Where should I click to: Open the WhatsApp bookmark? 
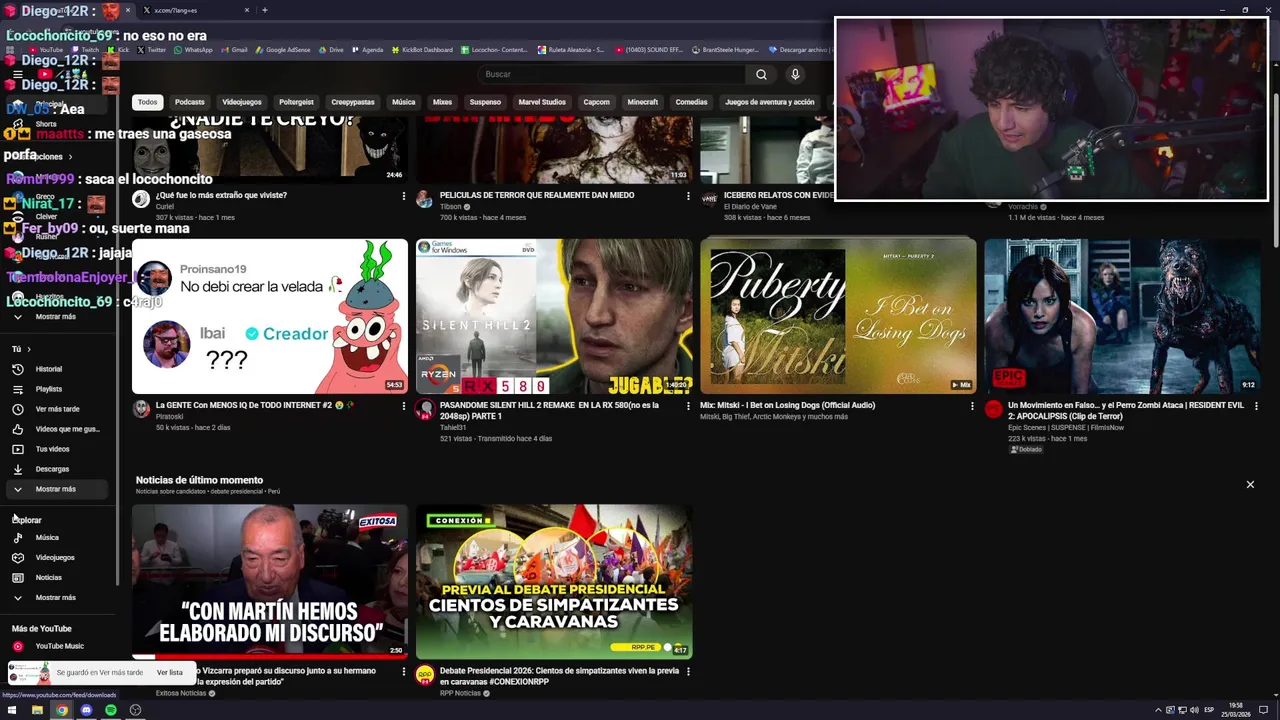(x=192, y=50)
